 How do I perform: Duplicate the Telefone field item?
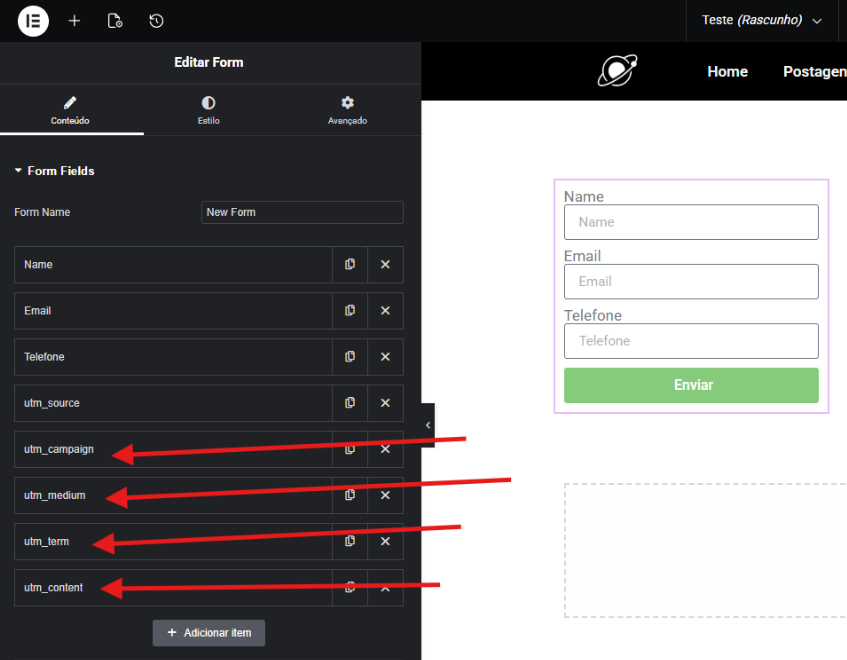click(x=350, y=356)
